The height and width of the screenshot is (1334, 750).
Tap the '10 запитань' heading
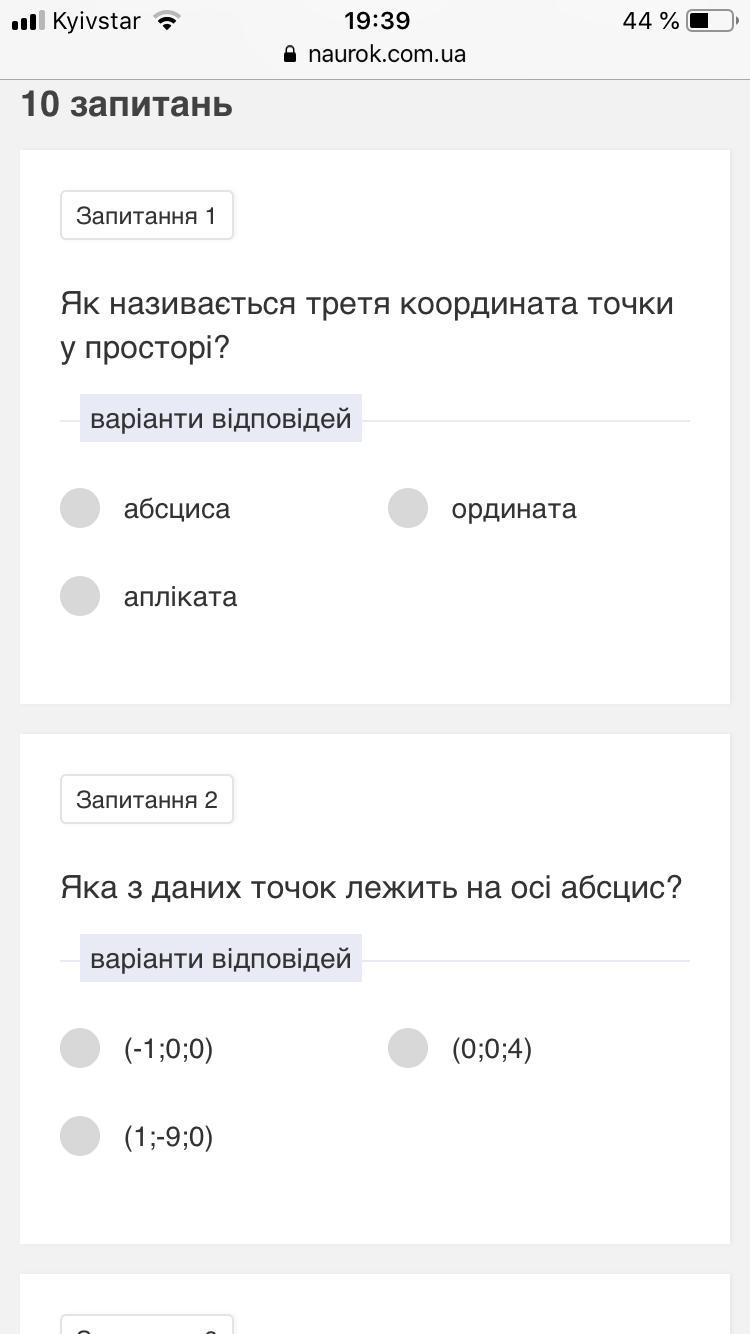tap(127, 104)
